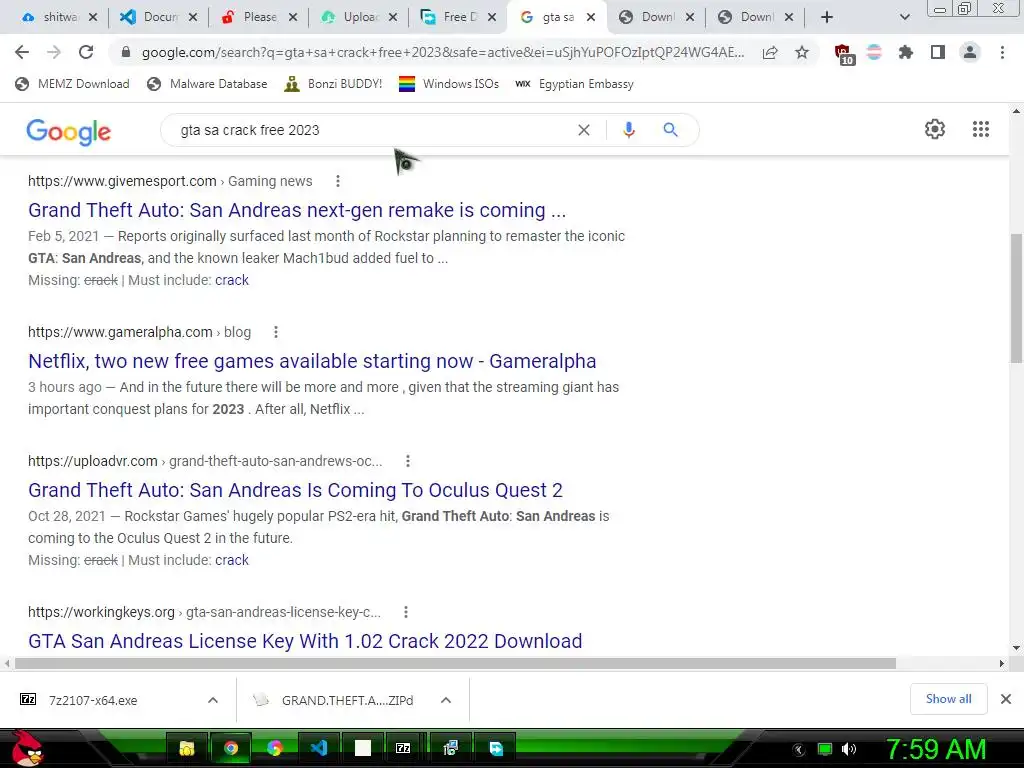Open Google quick settings gear
Viewport: 1024px width, 768px height.
pos(935,129)
